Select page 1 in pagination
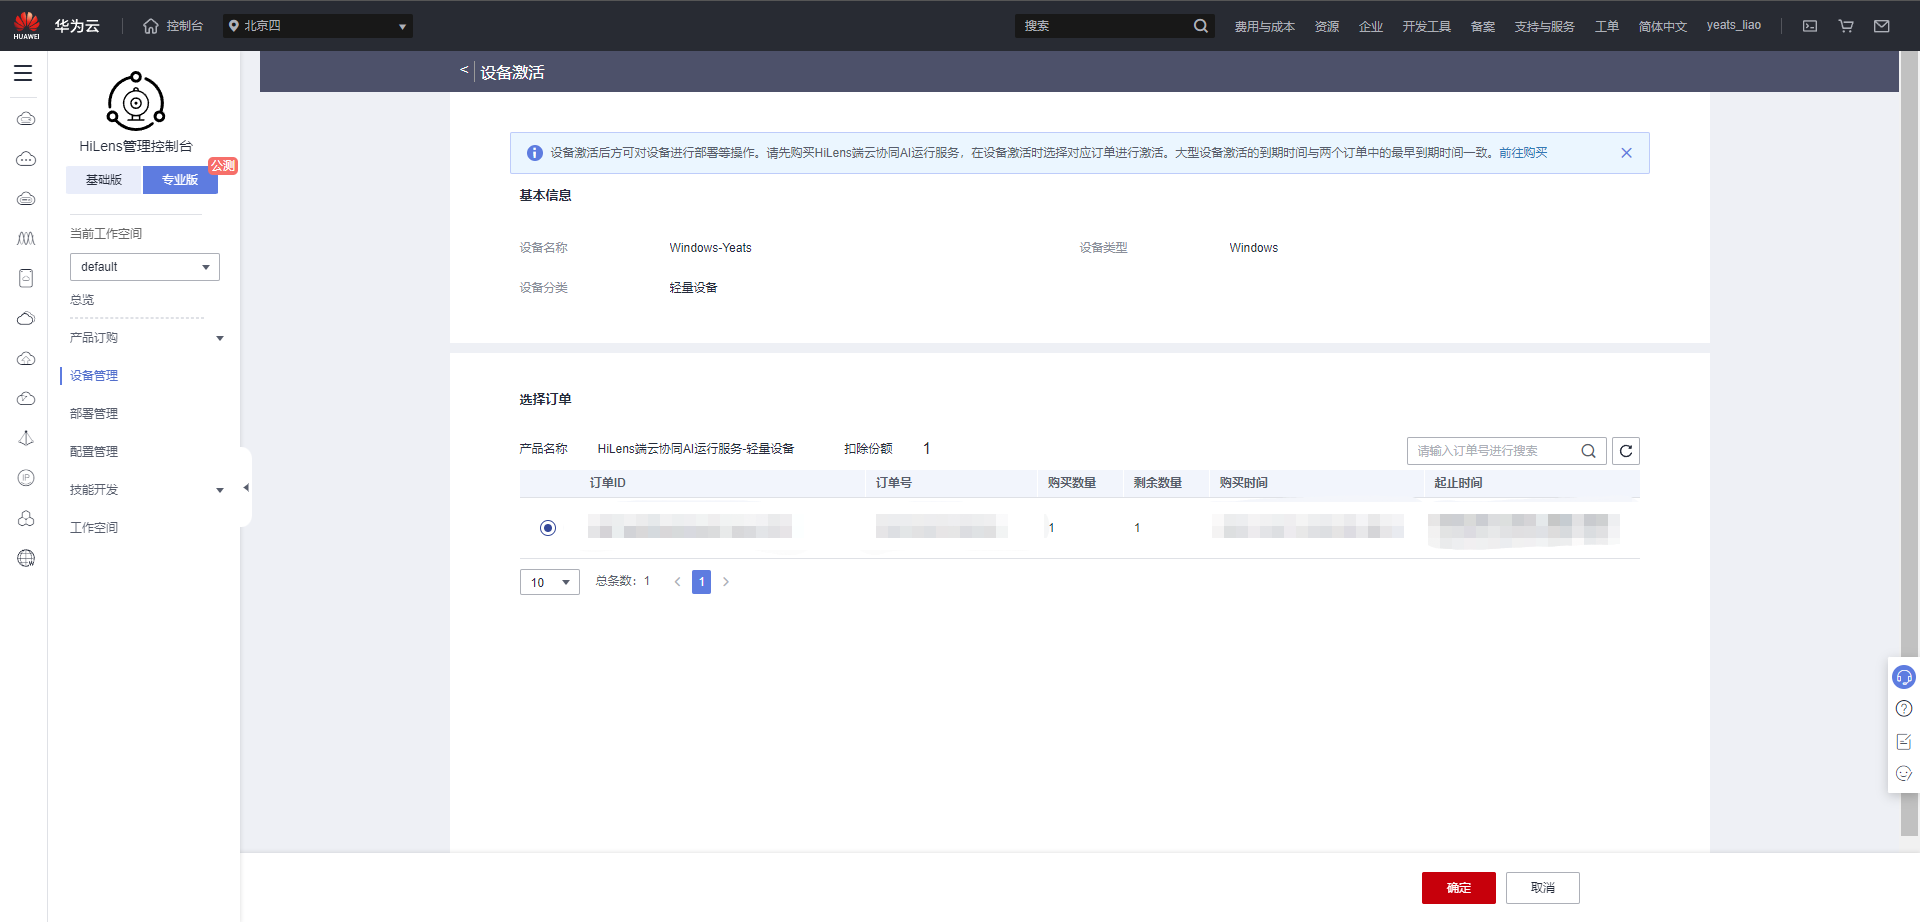The image size is (1920, 922). point(702,582)
